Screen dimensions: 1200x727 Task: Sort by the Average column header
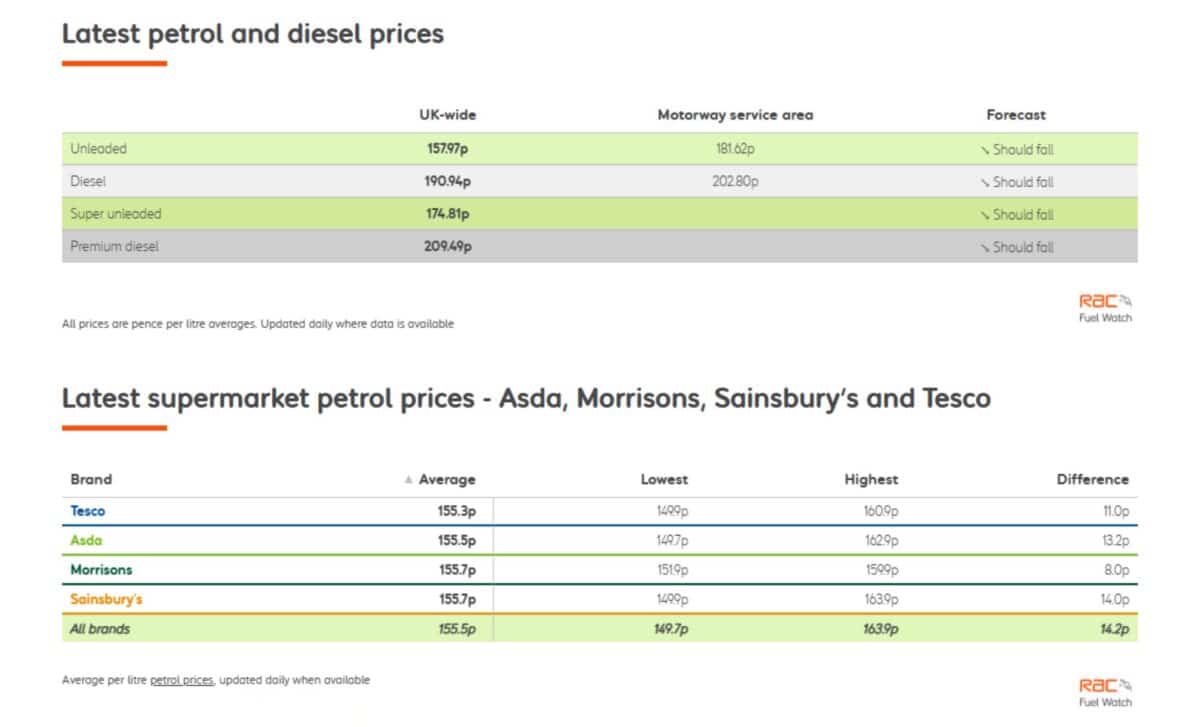[447, 480]
